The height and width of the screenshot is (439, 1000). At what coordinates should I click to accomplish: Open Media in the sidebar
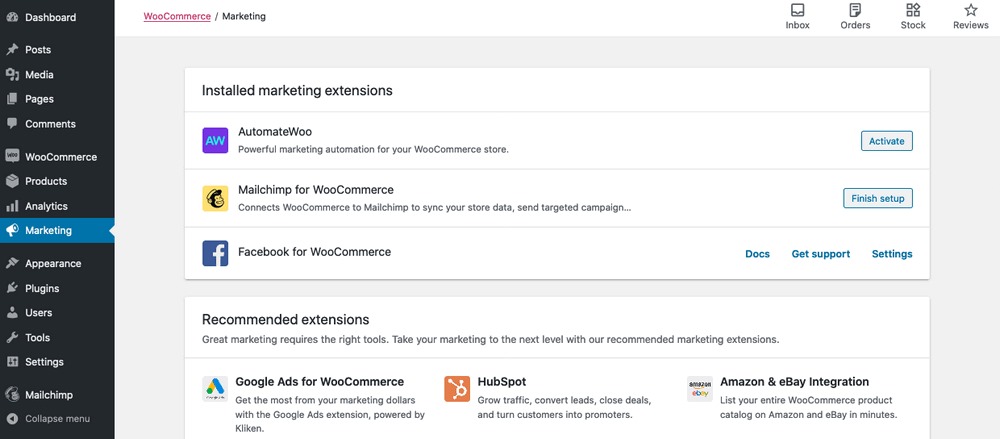[39, 75]
